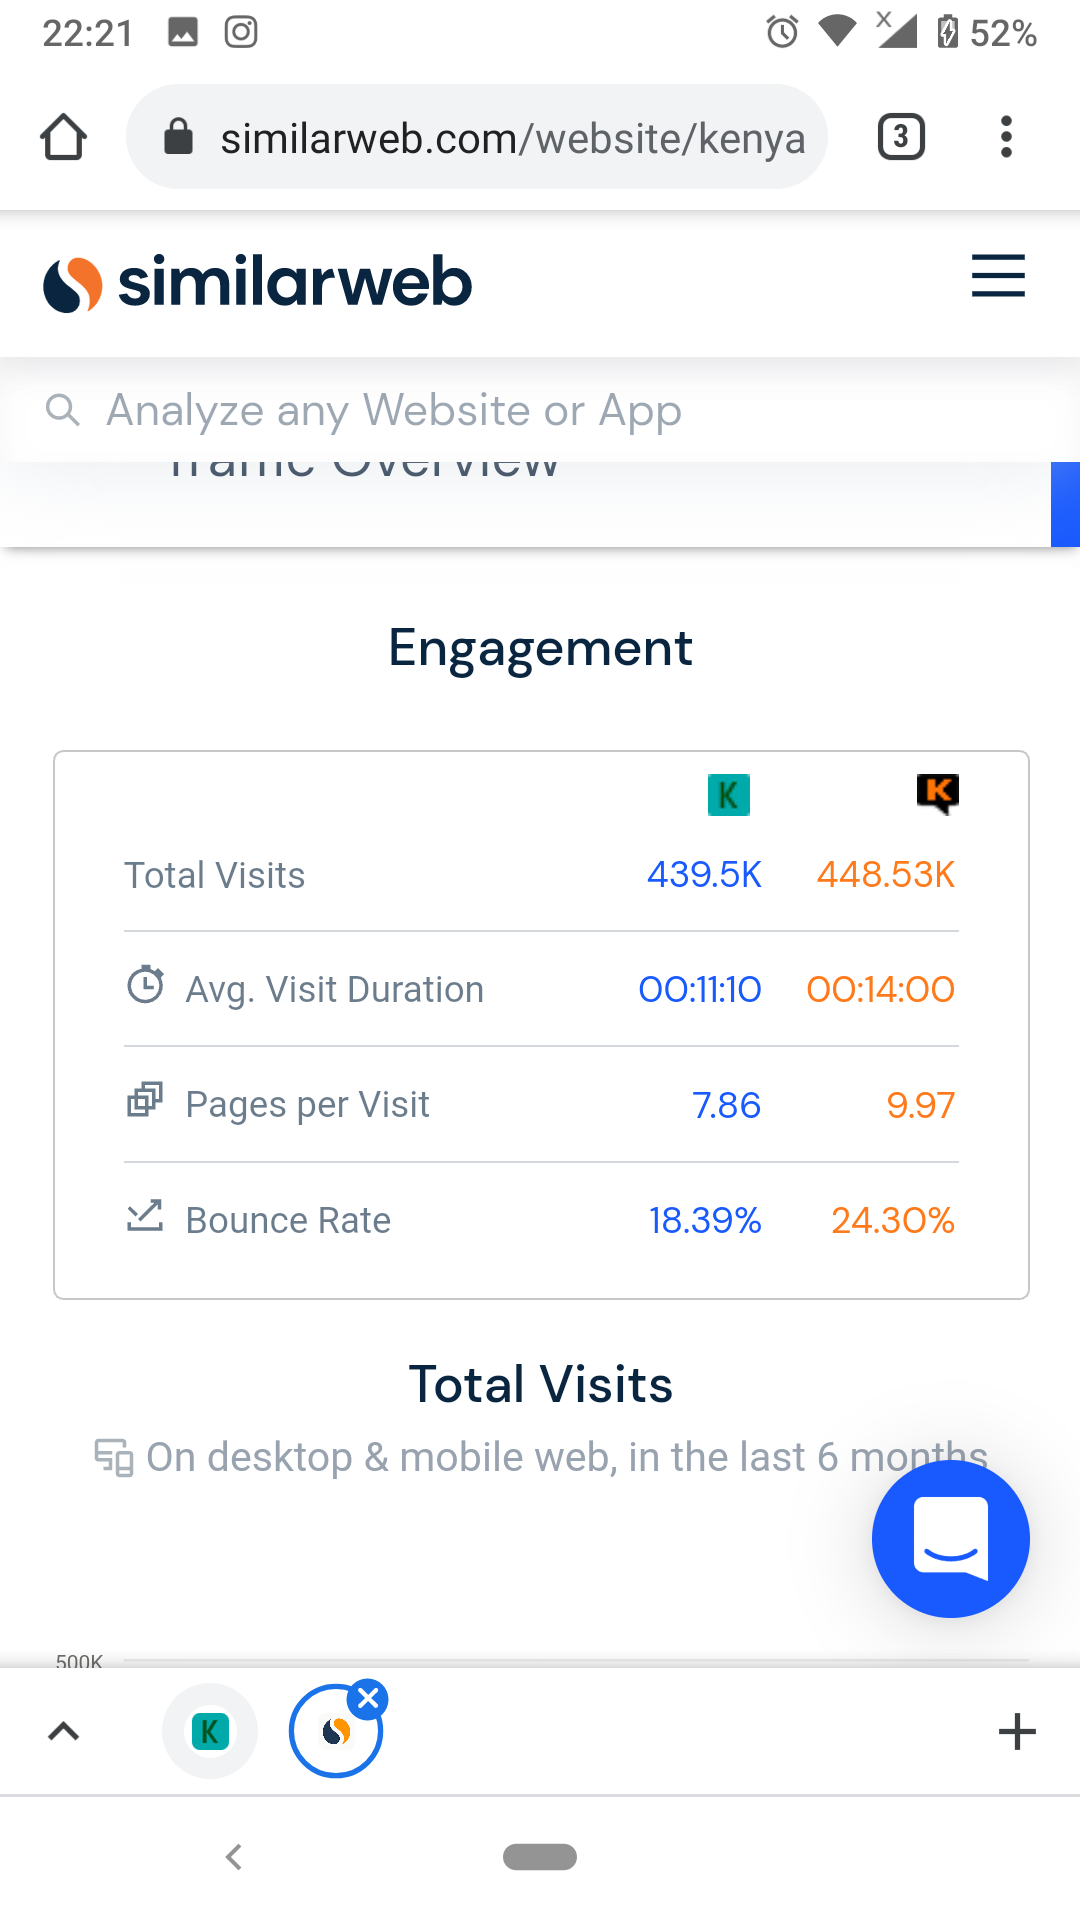
Task: Open Chrome's three-dot overflow menu
Action: point(1006,137)
